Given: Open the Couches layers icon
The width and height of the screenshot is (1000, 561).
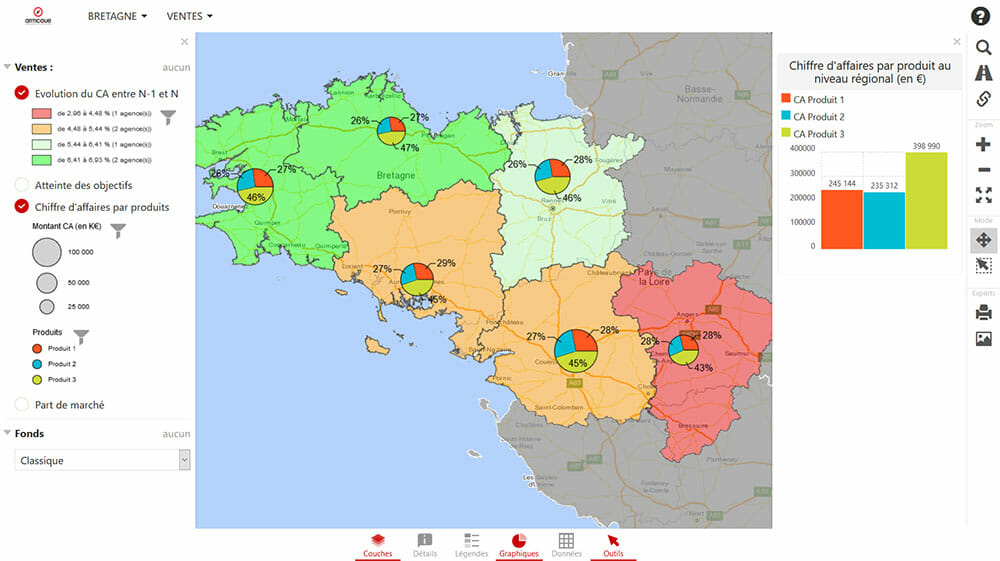Looking at the screenshot, I should tap(378, 546).
